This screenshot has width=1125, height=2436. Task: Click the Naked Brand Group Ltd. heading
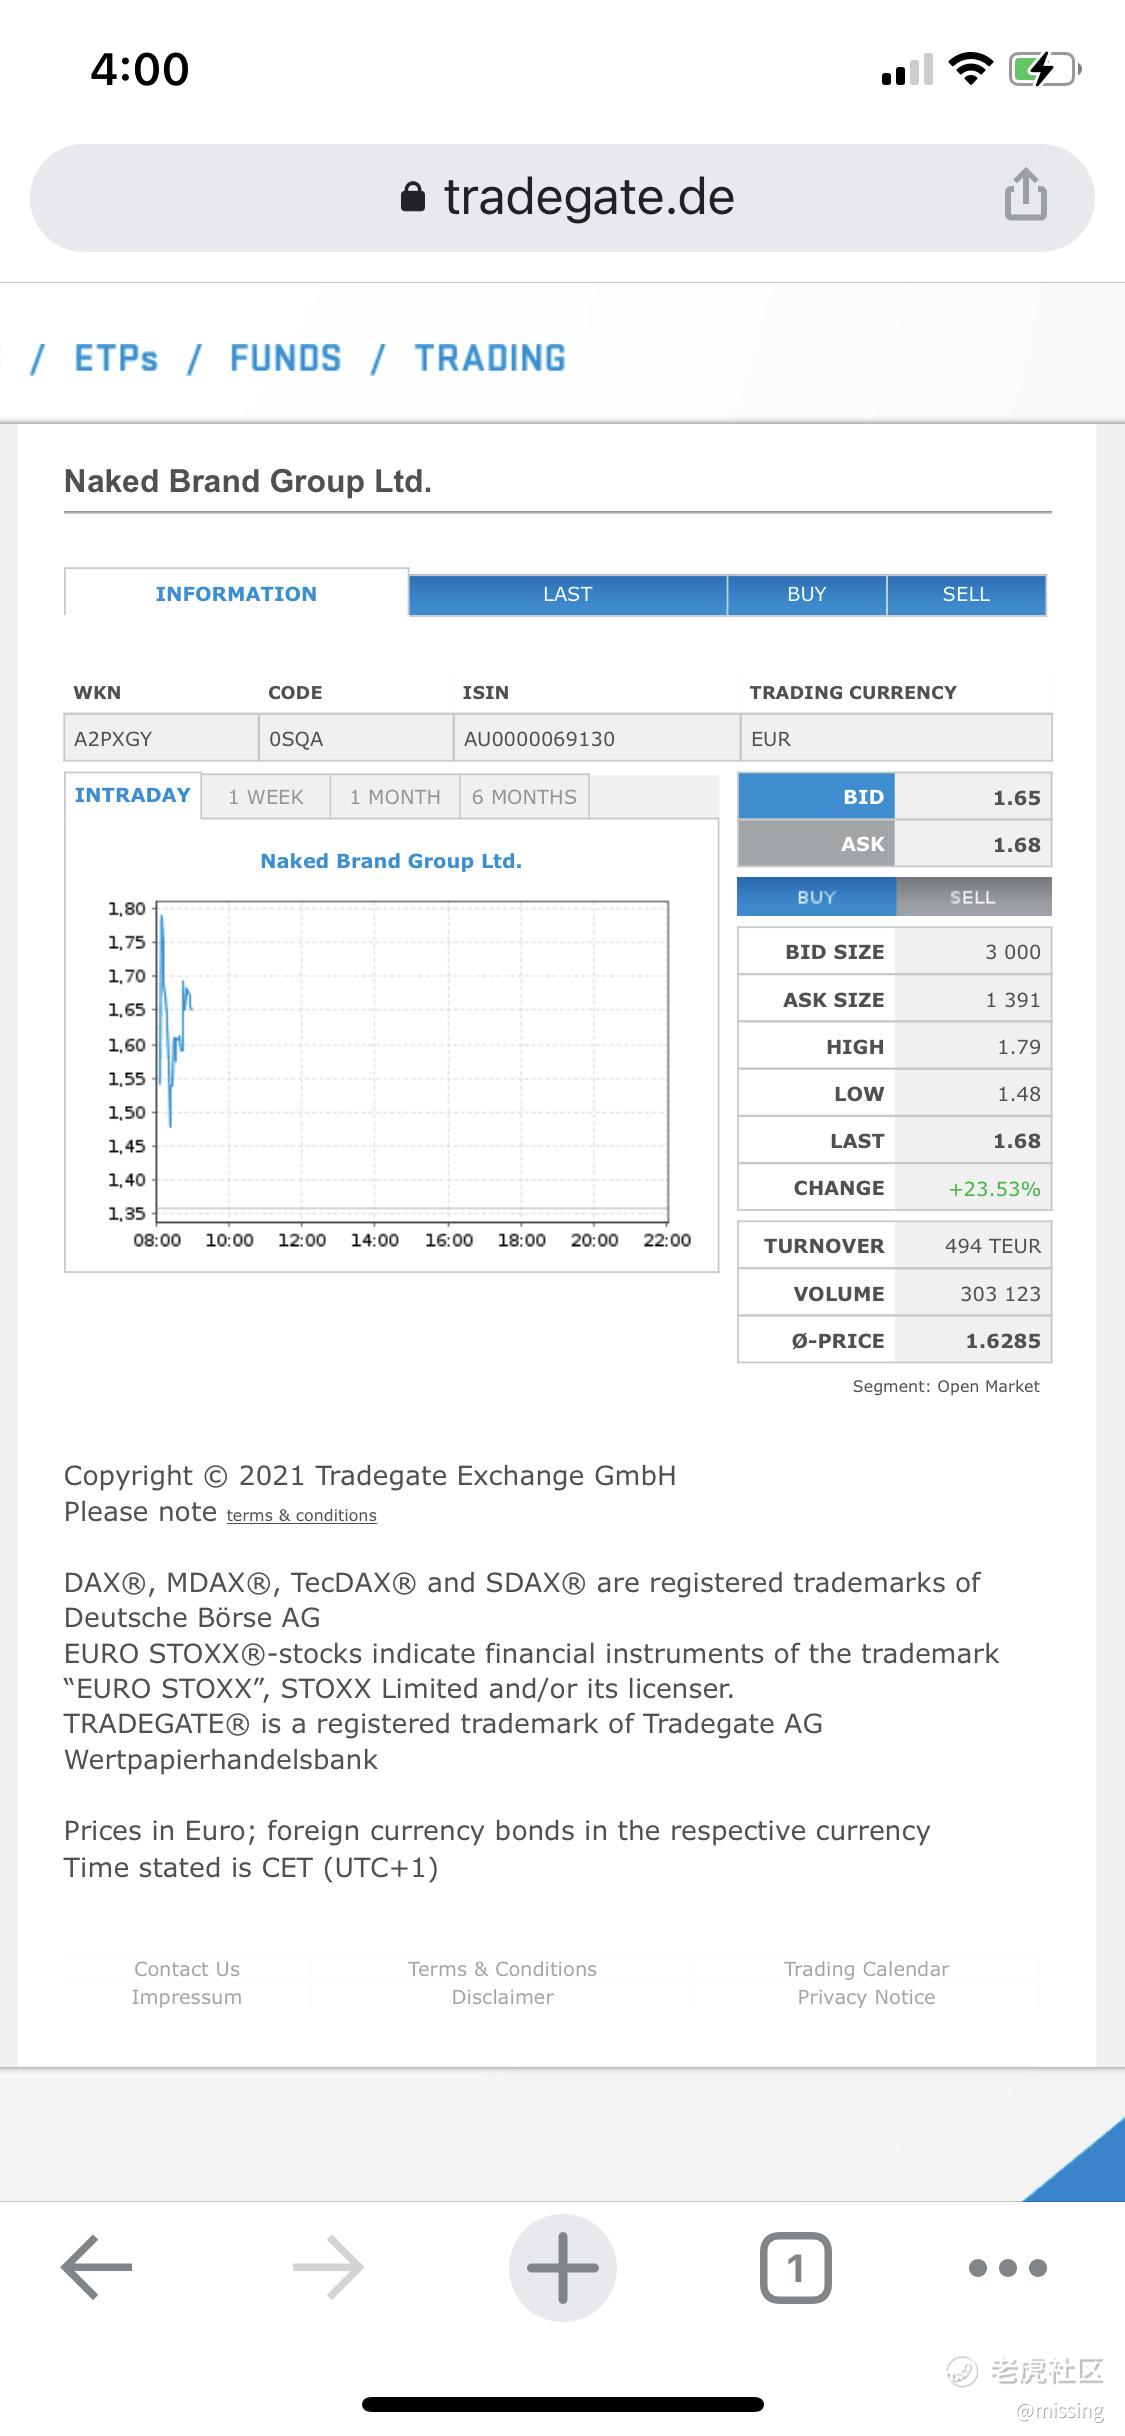(248, 481)
